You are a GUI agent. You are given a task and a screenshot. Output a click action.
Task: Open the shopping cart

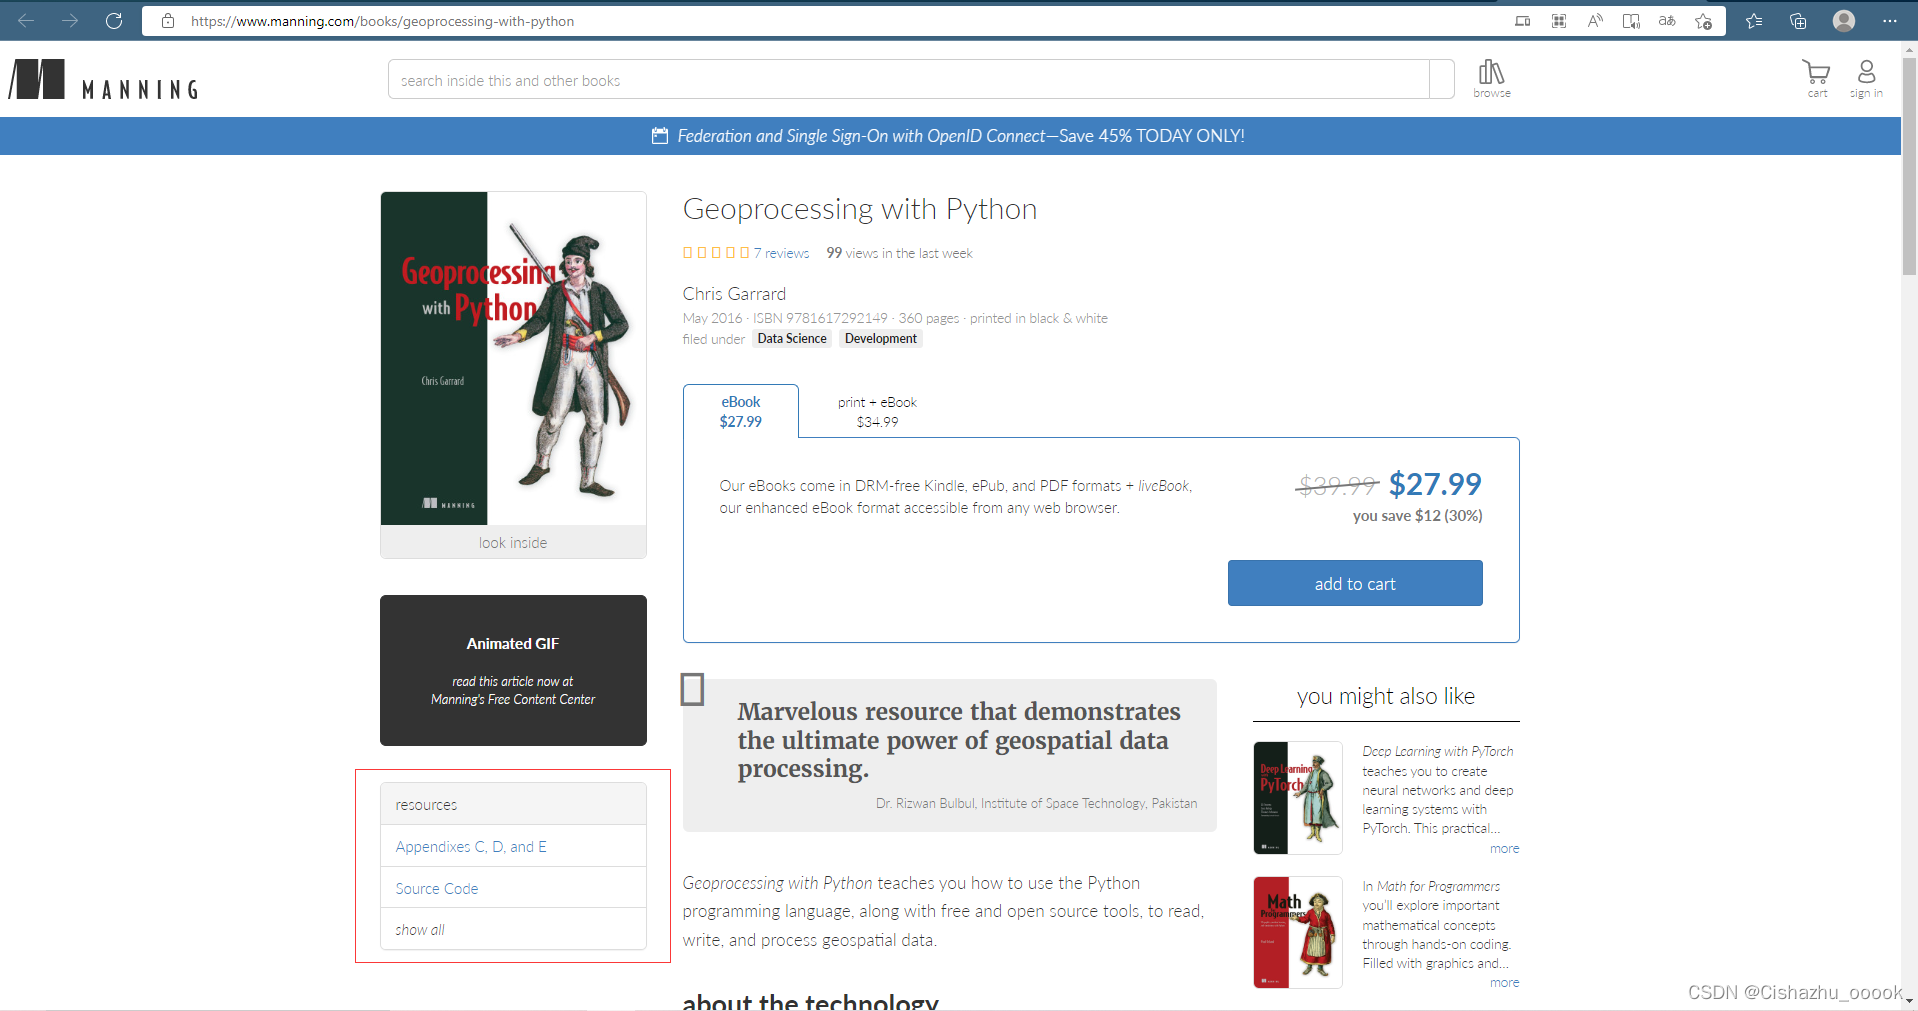point(1817,78)
